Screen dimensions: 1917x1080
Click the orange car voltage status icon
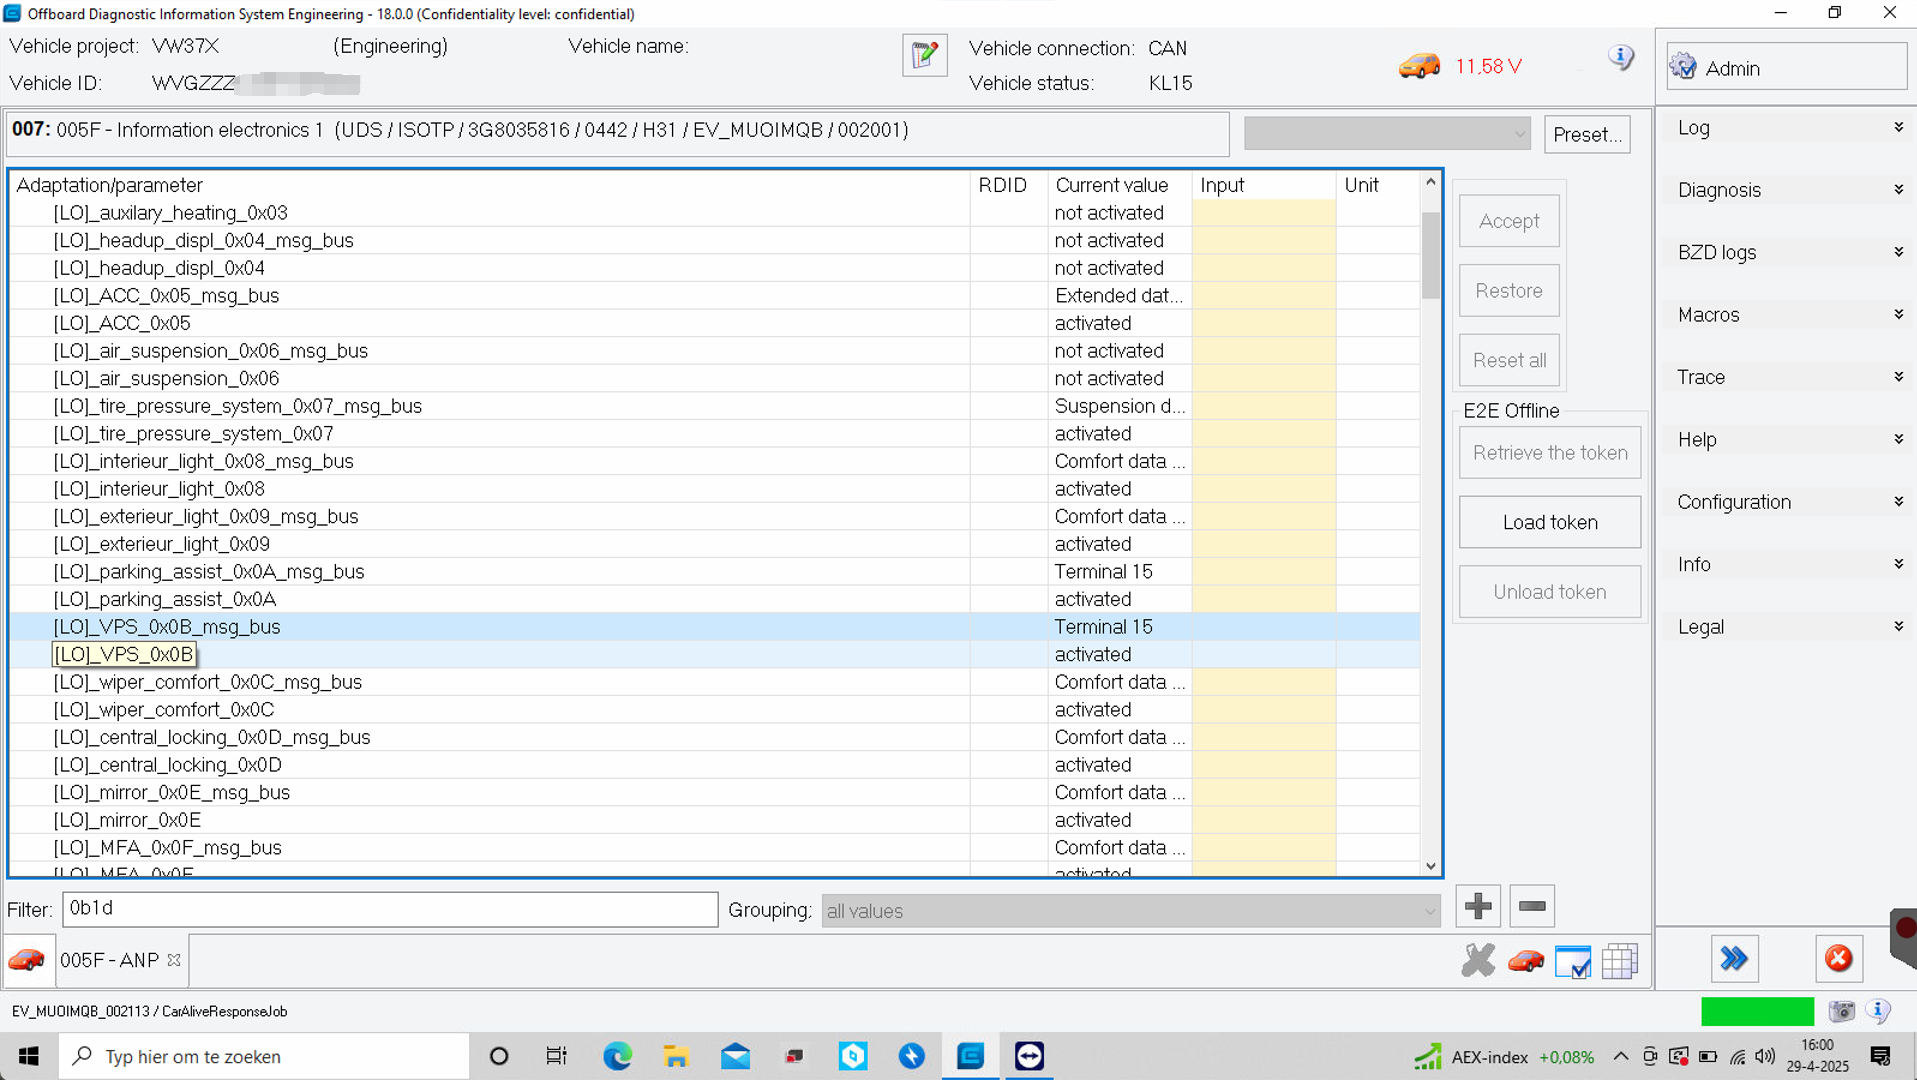(1419, 66)
